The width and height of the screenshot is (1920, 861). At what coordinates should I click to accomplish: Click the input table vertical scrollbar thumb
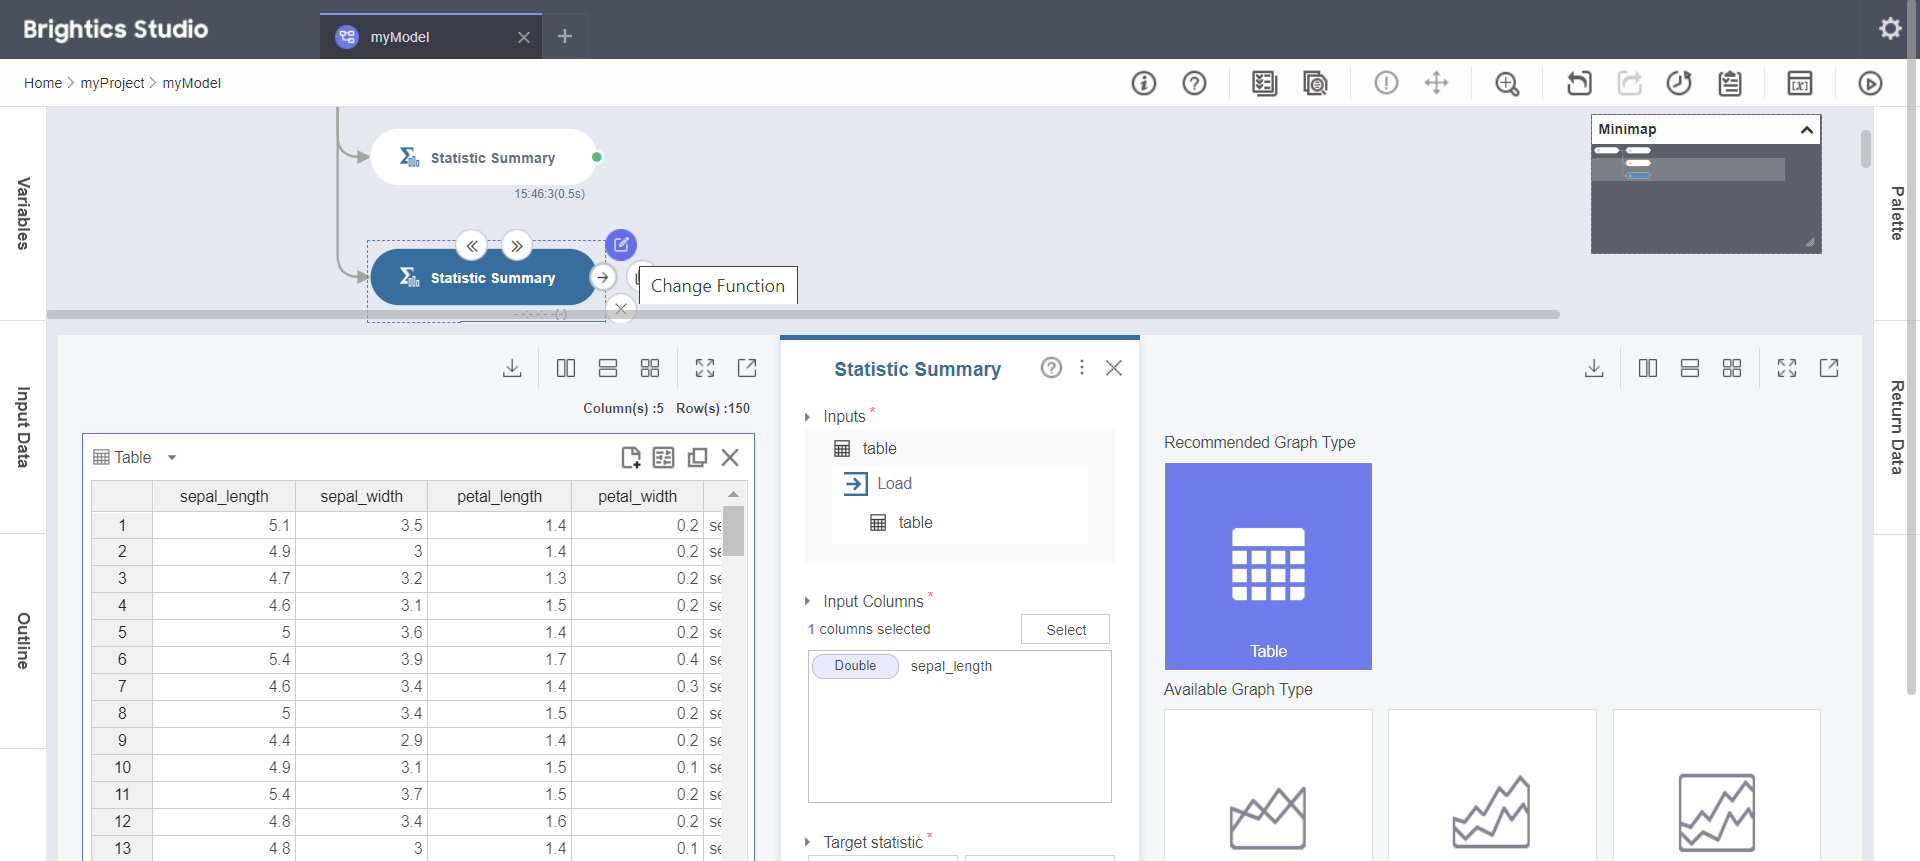733,531
